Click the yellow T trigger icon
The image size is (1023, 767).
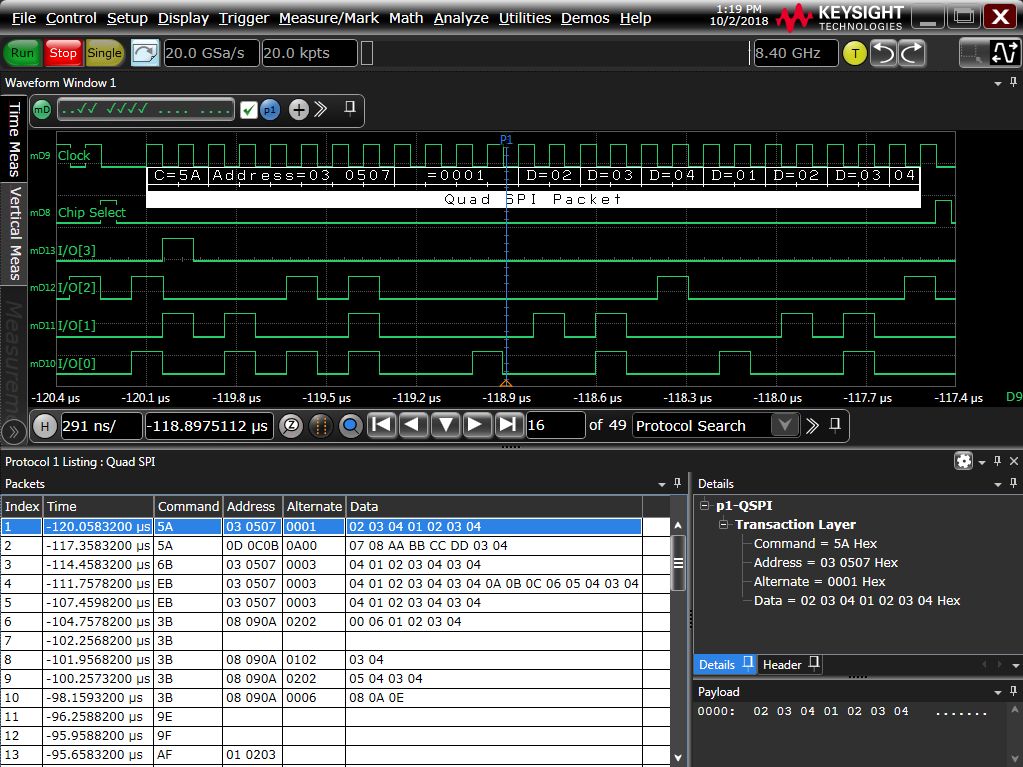(854, 54)
